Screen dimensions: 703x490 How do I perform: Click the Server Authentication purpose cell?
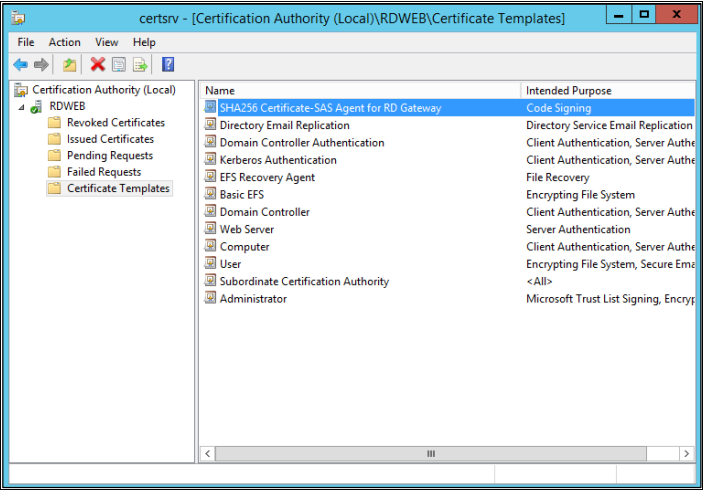point(578,230)
